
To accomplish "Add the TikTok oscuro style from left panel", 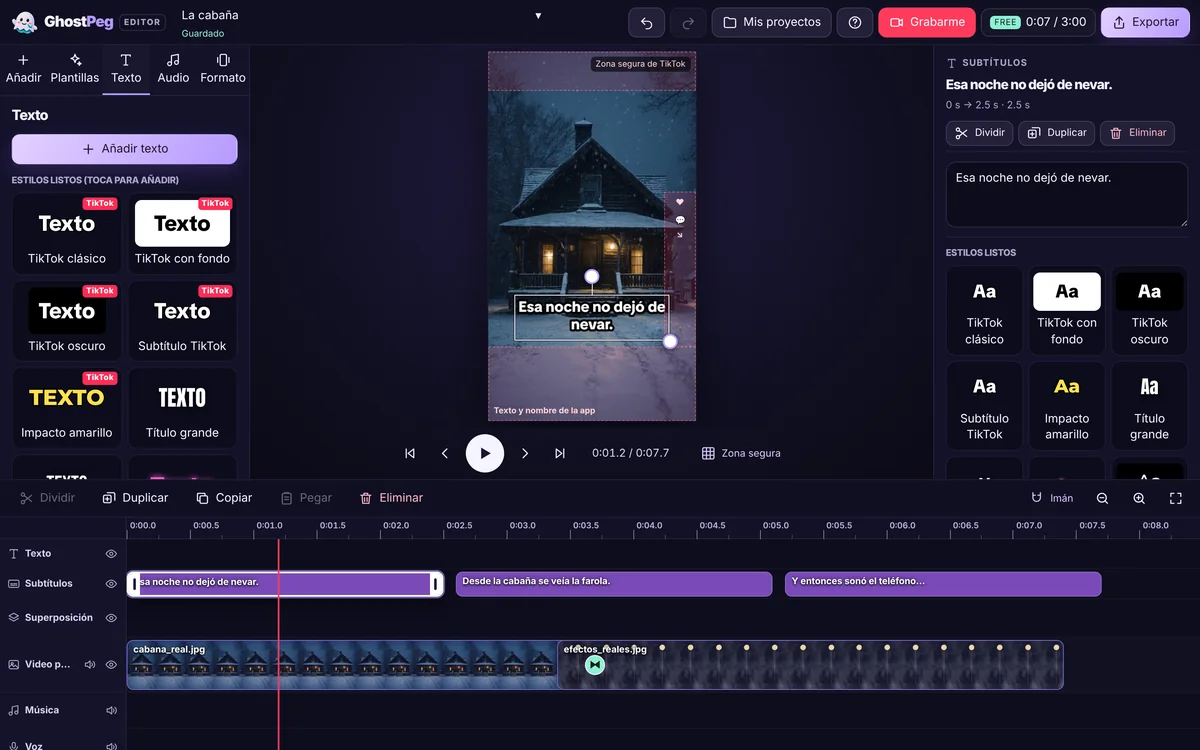I will tap(67, 321).
